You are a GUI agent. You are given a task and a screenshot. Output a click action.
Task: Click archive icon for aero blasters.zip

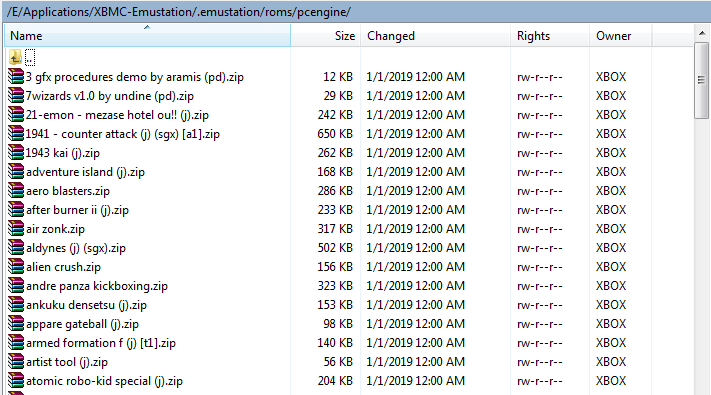pos(16,190)
